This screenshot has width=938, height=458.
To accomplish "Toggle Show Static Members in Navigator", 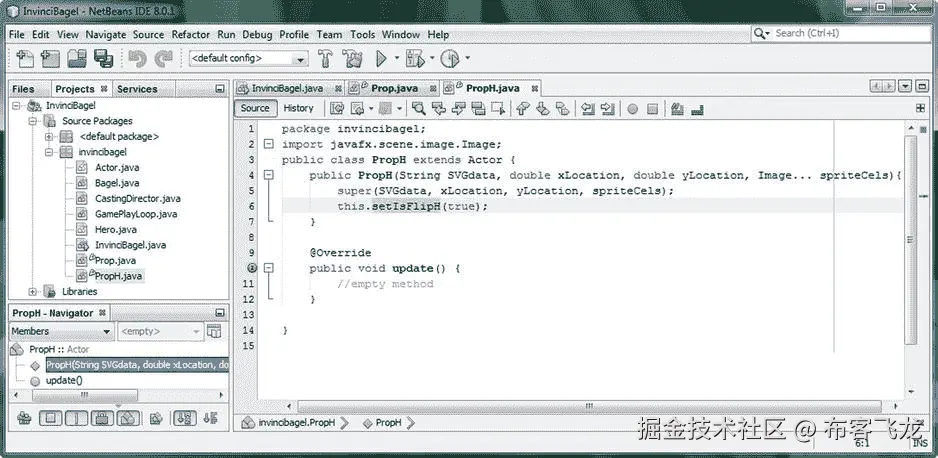I will pyautogui.click(x=77, y=419).
